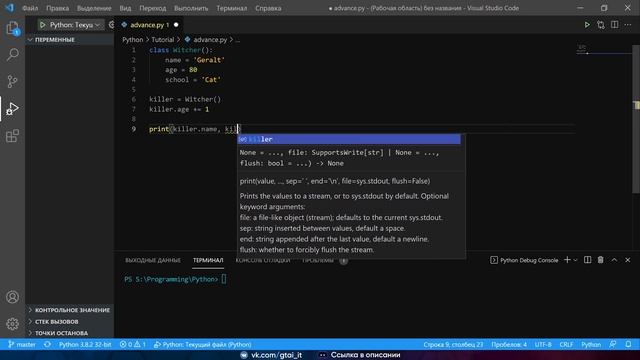Click the master branch status item
The image size is (640, 360).
click(x=22, y=344)
